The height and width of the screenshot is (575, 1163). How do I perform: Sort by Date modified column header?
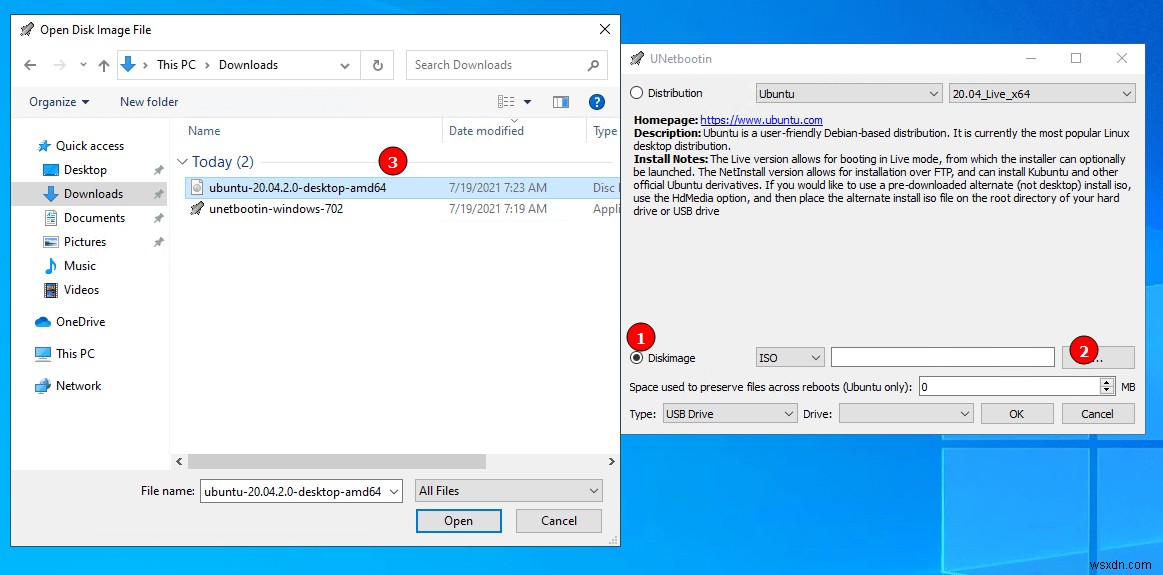(x=487, y=131)
